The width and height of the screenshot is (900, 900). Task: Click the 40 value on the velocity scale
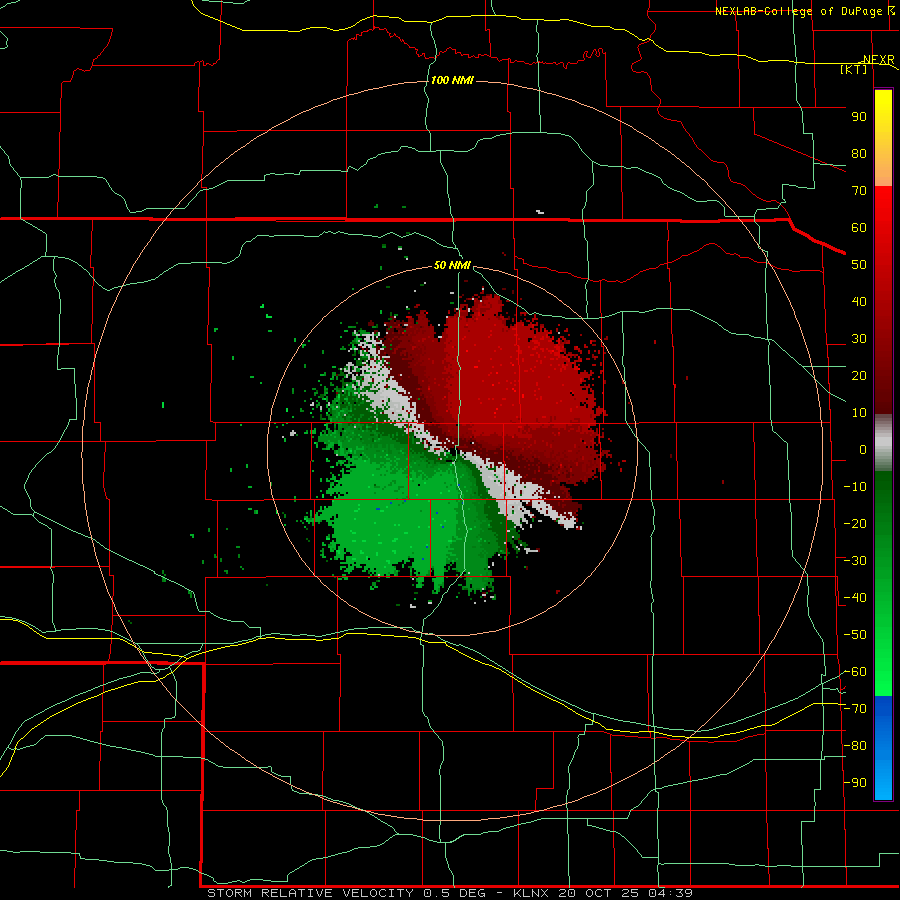(x=859, y=302)
